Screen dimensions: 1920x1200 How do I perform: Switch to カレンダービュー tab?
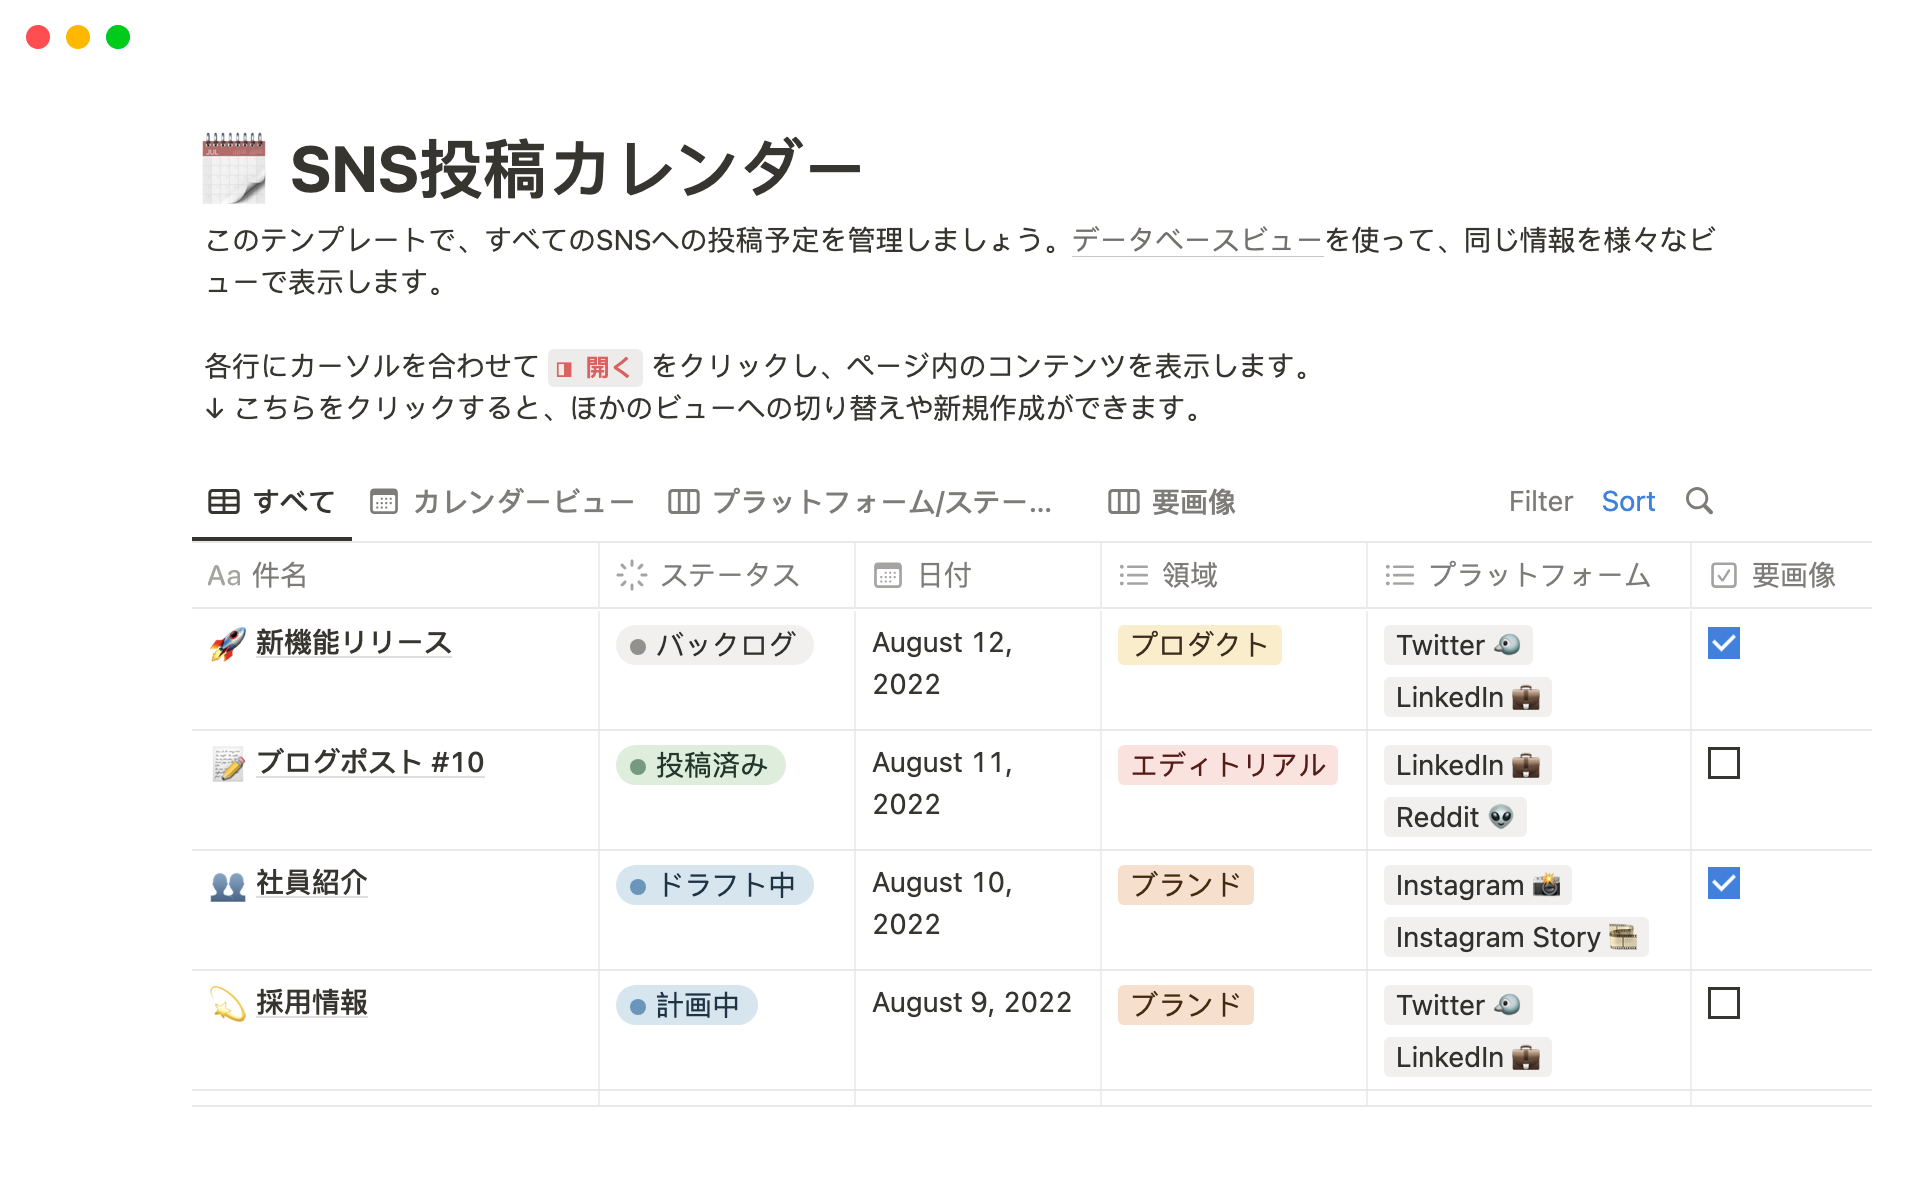(x=502, y=501)
